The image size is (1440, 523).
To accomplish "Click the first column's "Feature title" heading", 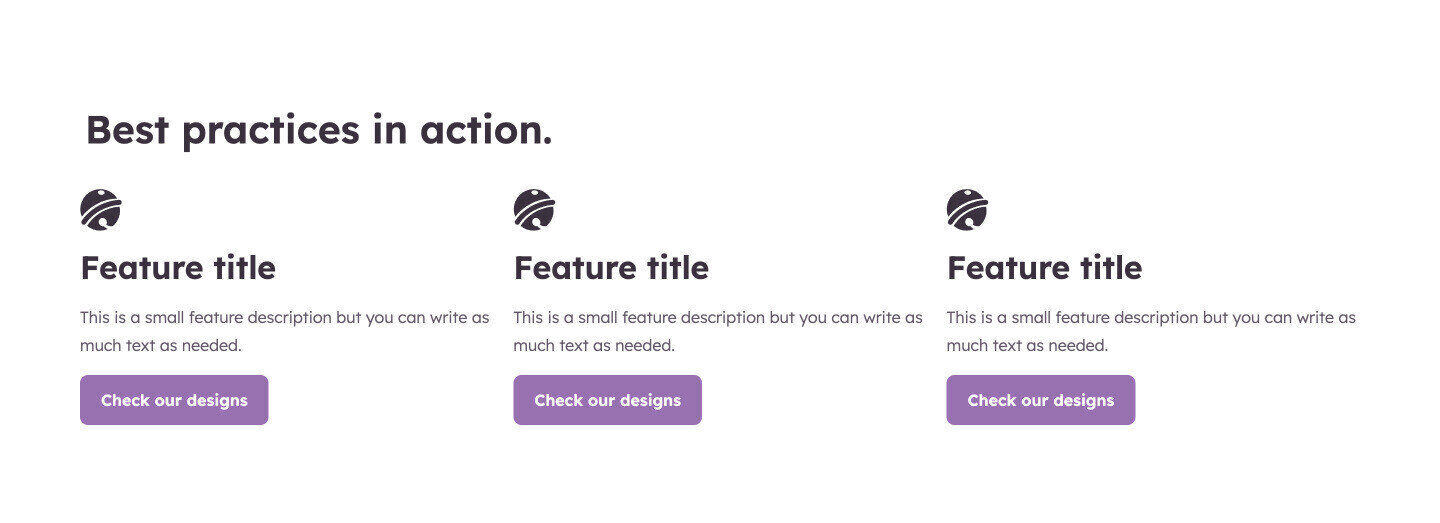I will coord(178,268).
